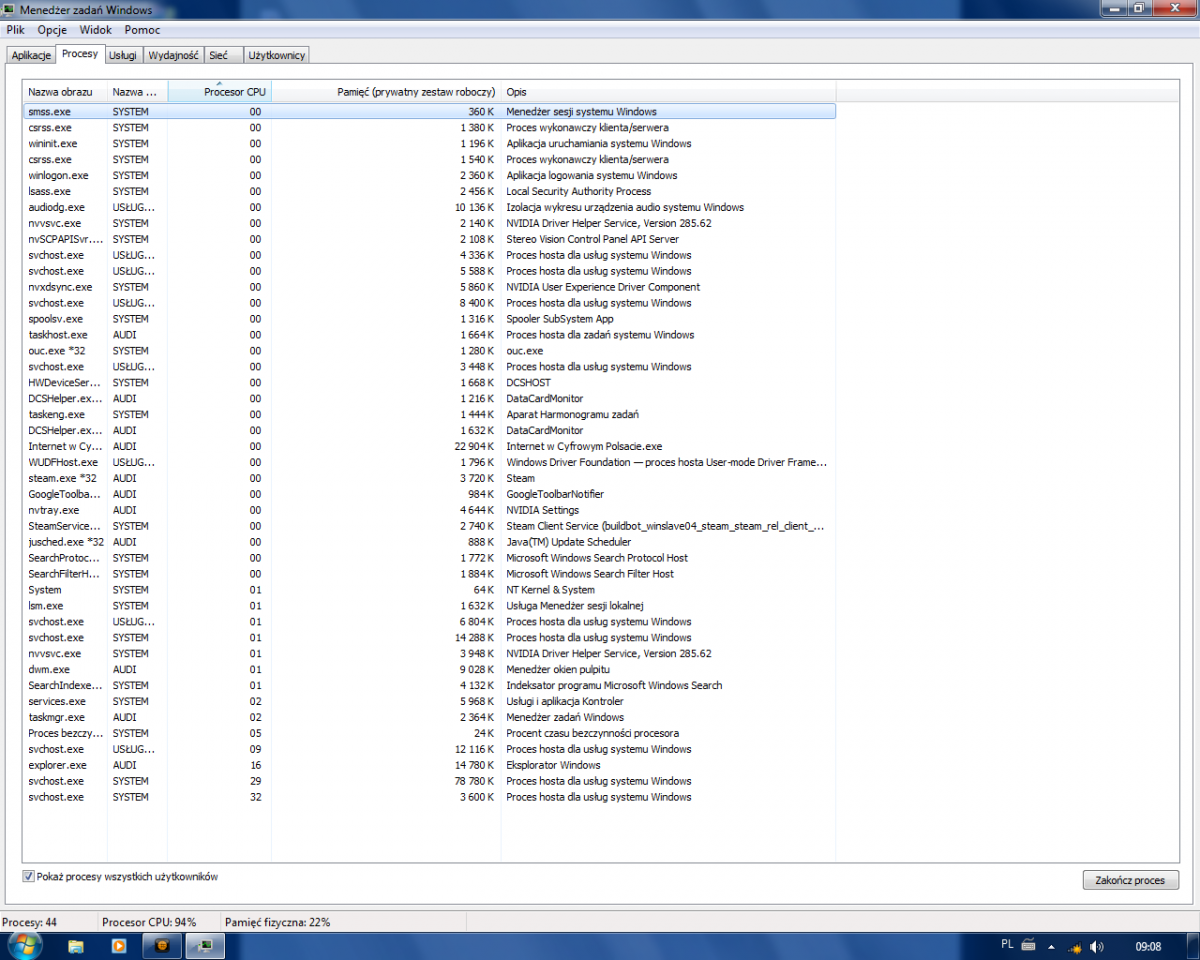Select the taskmgr.exe process
Image resolution: width=1200 pixels, height=960 pixels.
(429, 717)
